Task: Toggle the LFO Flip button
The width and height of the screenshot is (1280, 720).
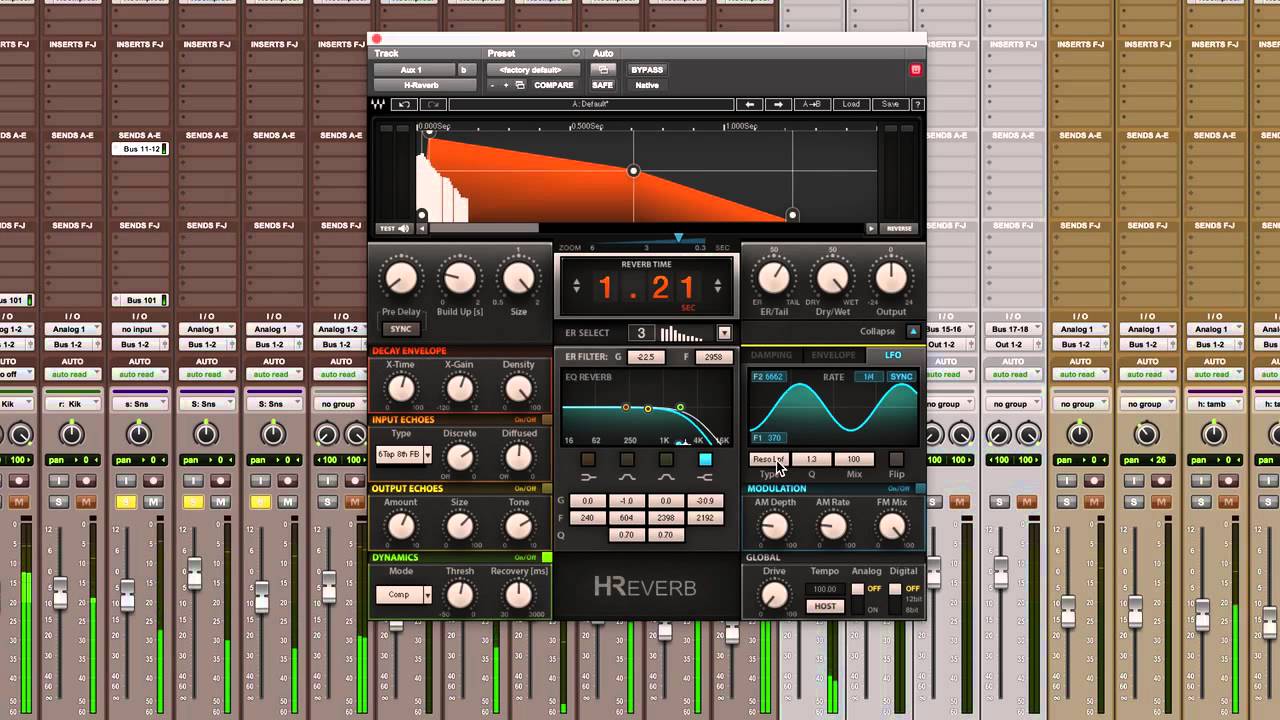Action: tap(896, 459)
